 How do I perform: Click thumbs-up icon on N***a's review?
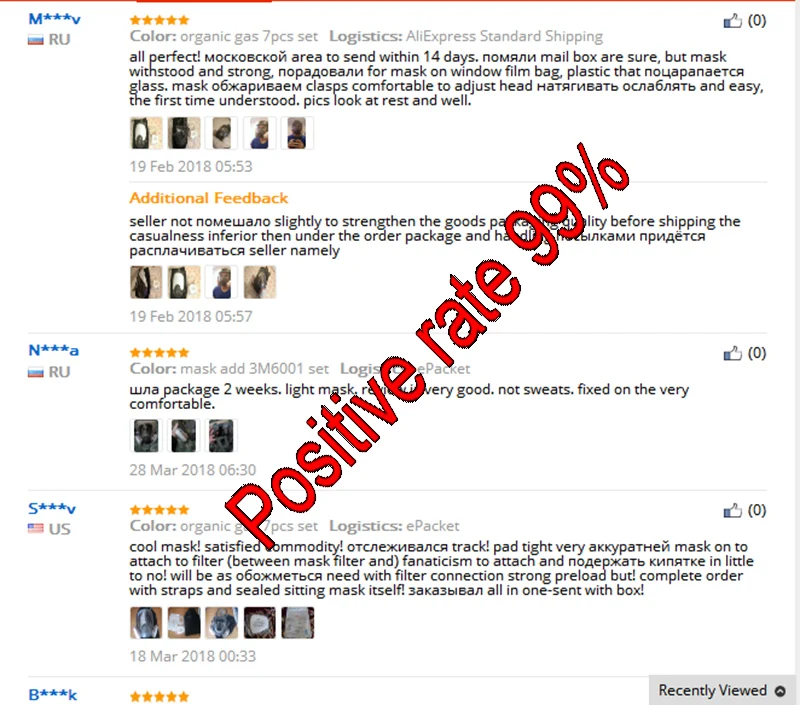[732, 353]
